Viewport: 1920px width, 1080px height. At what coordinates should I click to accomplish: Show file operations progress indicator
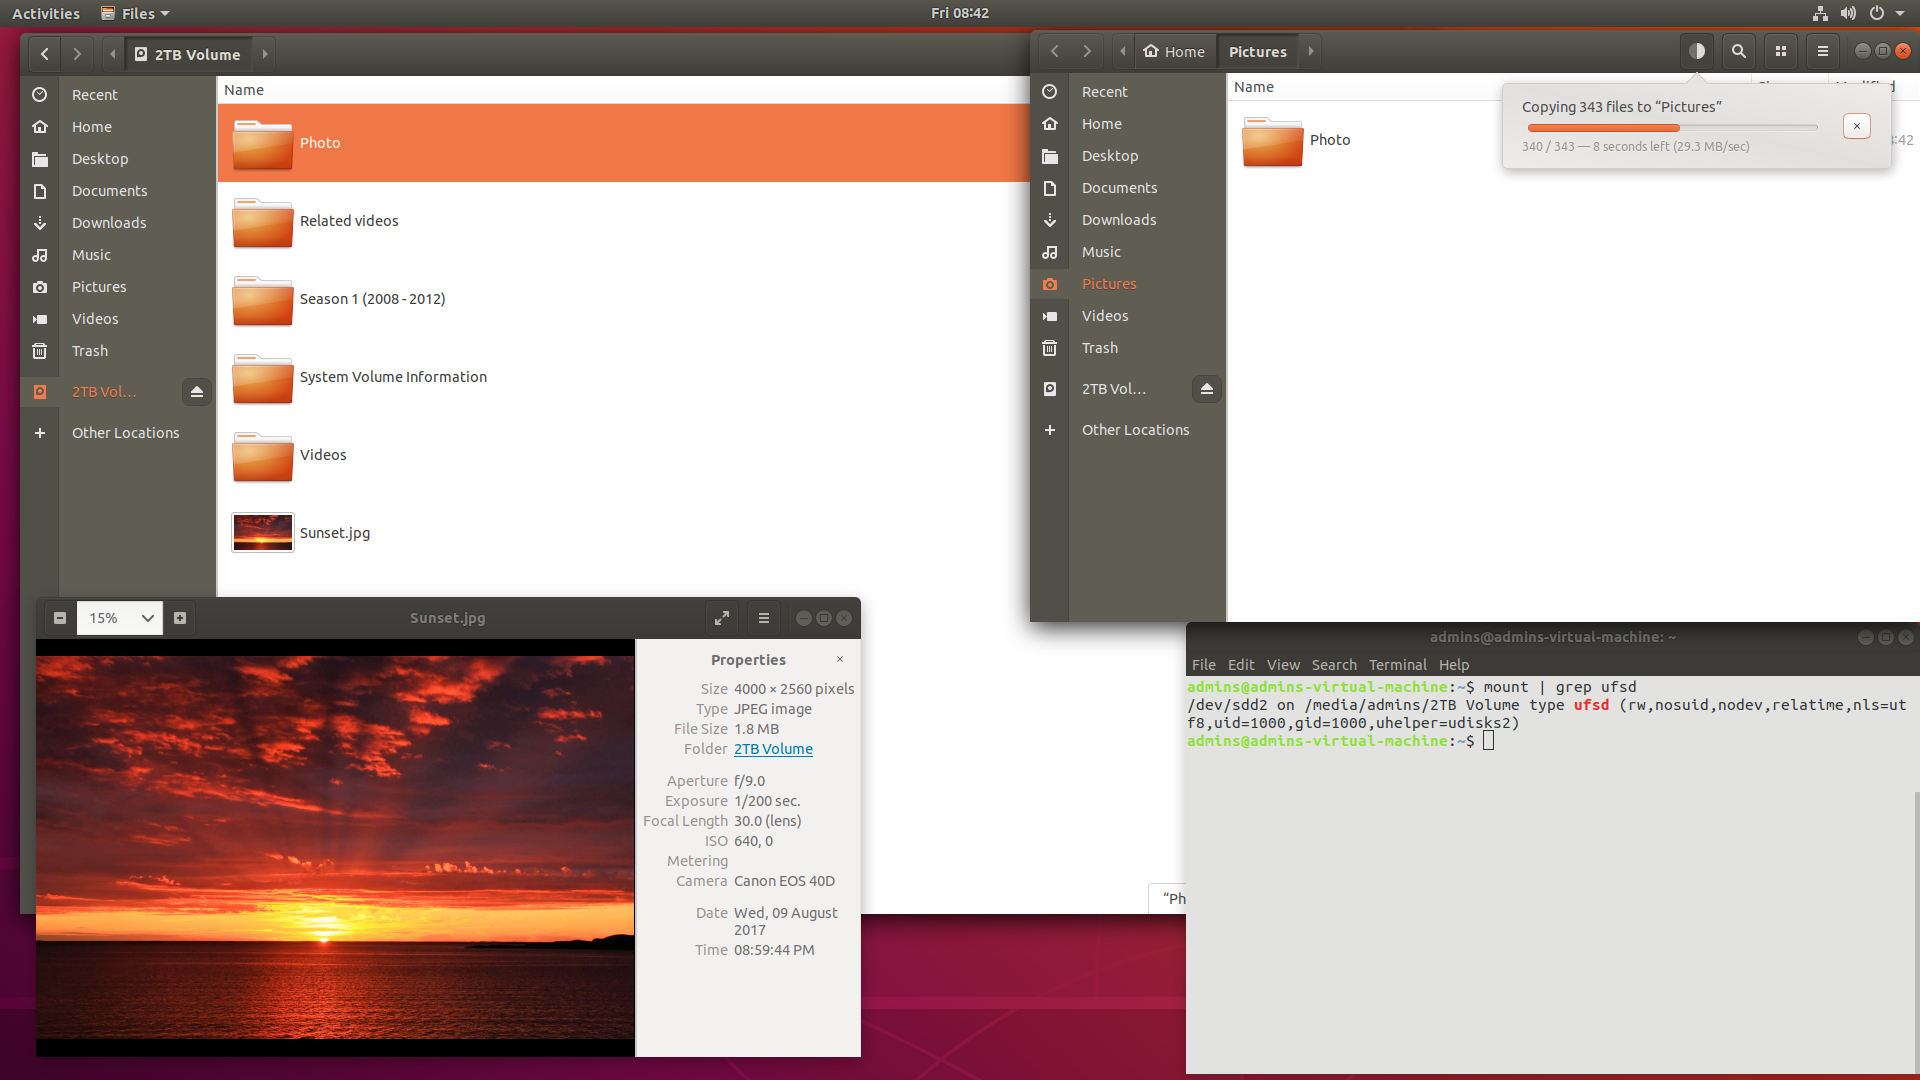1697,51
